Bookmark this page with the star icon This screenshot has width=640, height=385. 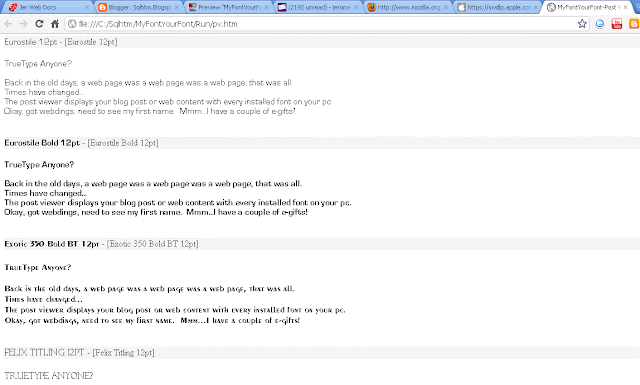(x=582, y=24)
